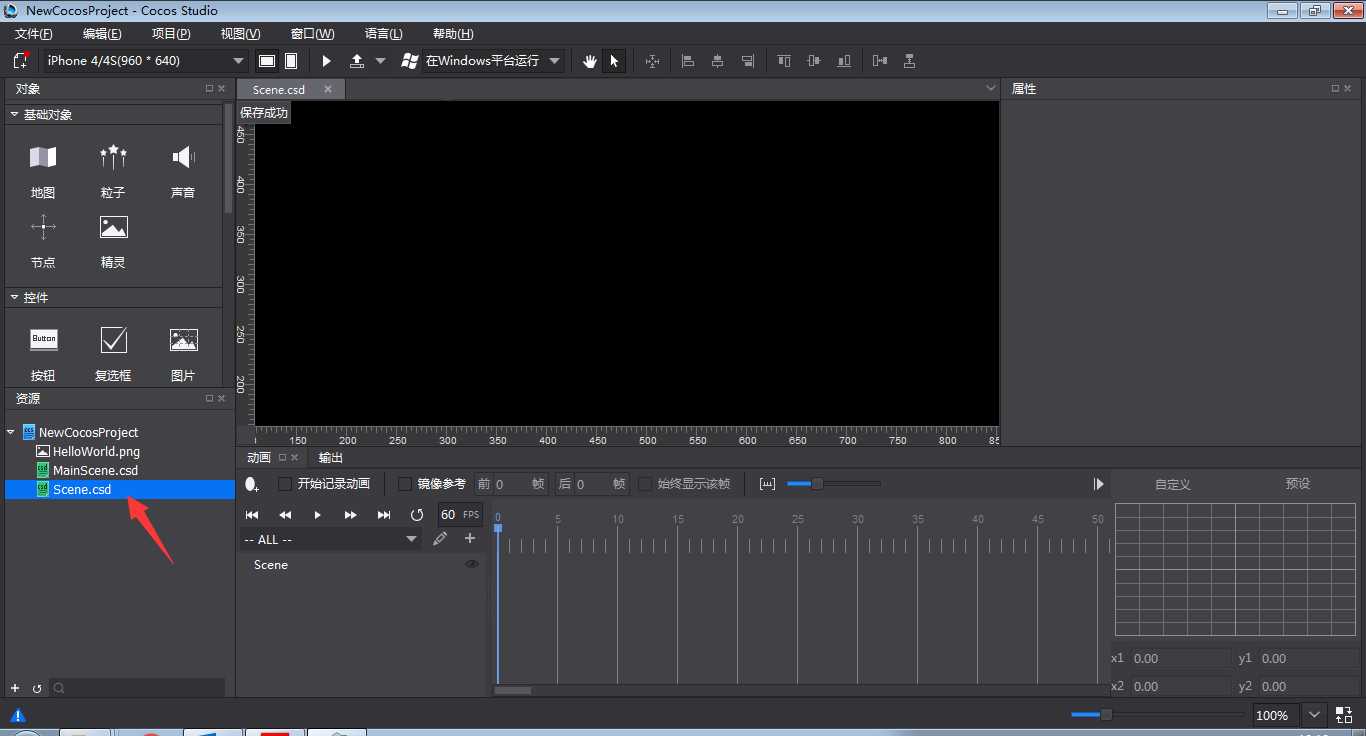Pick the 按钮 button widget

[43, 353]
